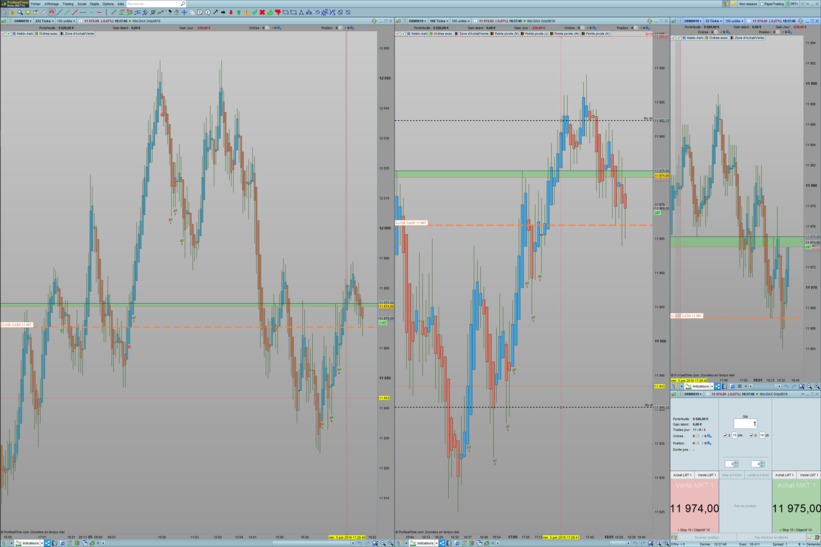Open the PRT dropdown at top right
821x547 pixels.
(794, 4)
